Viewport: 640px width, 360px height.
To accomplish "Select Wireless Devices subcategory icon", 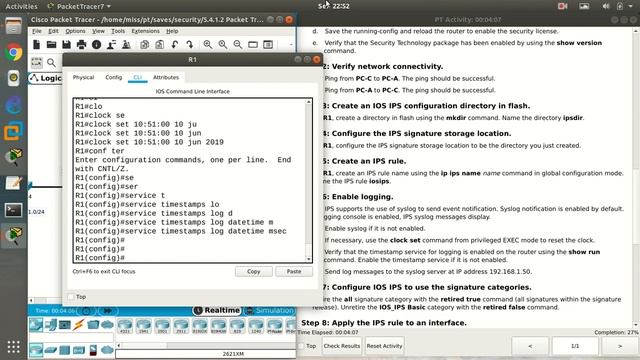I will coord(79,350).
